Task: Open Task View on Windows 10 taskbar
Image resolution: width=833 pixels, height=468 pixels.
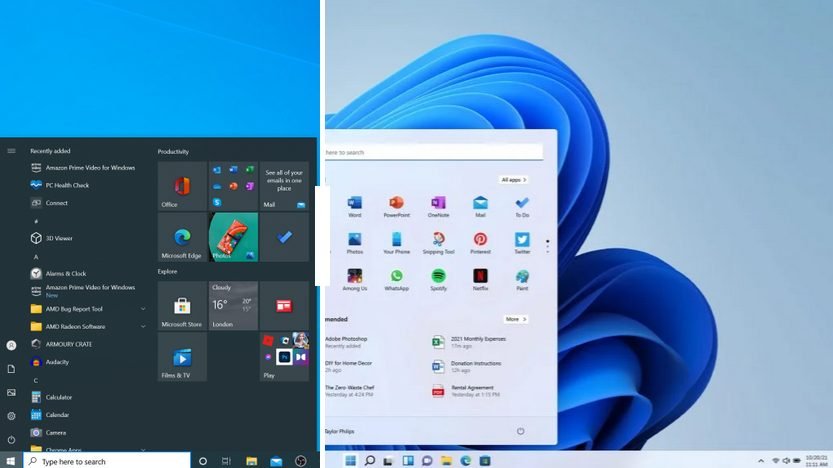Action: pos(226,461)
